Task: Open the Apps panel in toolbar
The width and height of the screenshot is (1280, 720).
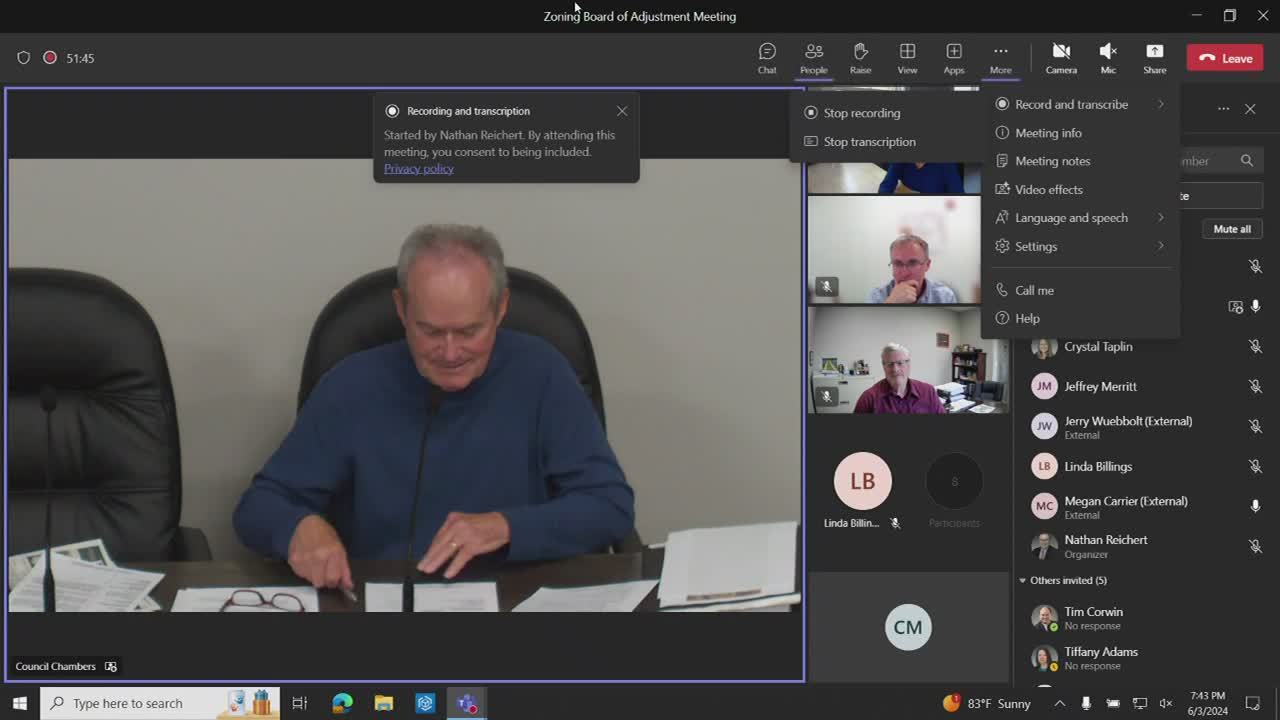Action: (x=954, y=58)
